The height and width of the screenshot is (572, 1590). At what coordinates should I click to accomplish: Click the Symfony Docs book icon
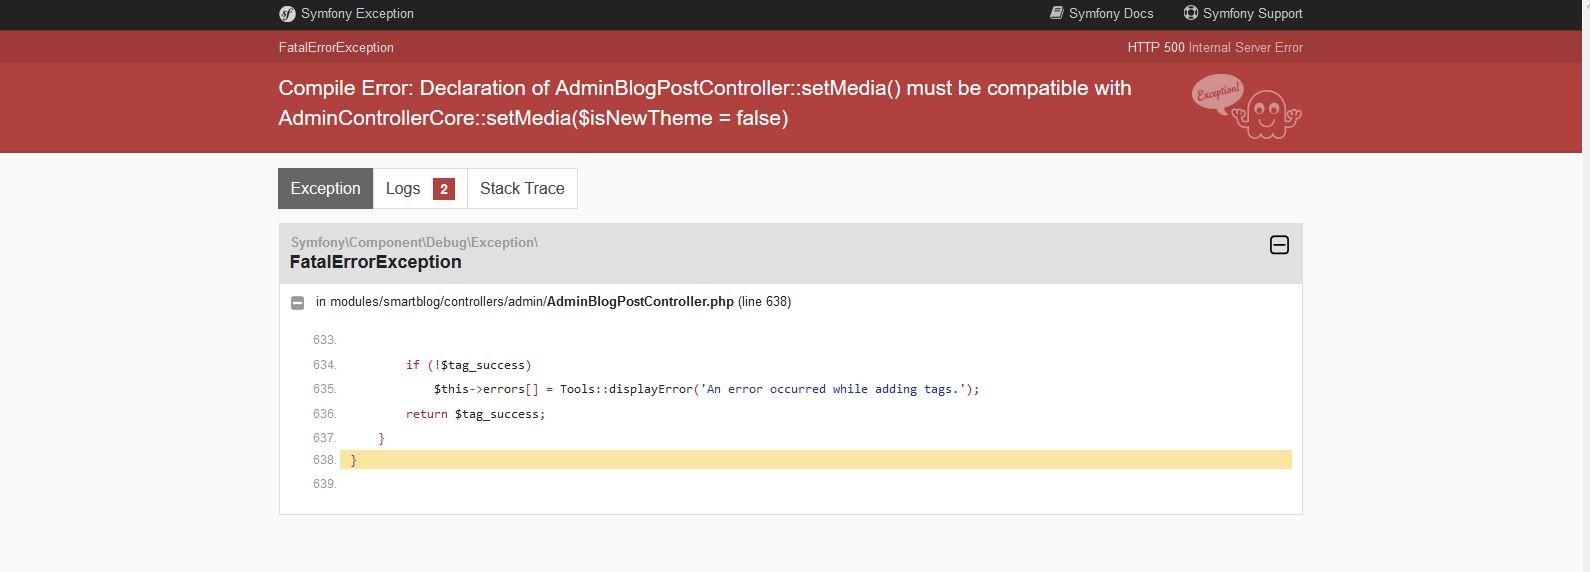click(x=1056, y=13)
